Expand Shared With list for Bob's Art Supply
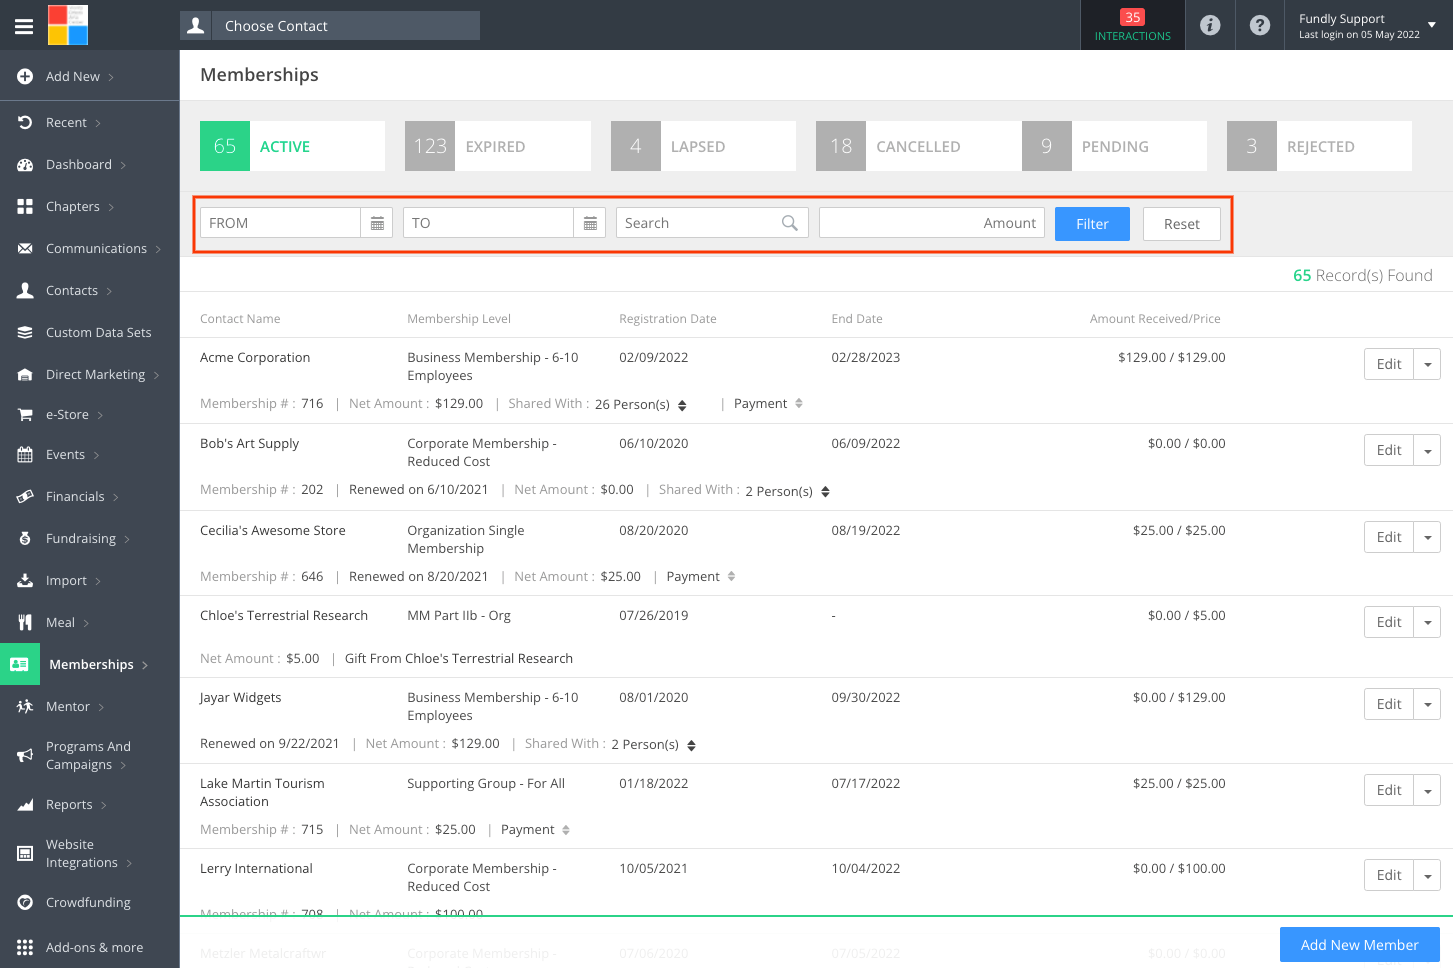Screen dimensions: 1453x968 pyautogui.click(x=825, y=491)
